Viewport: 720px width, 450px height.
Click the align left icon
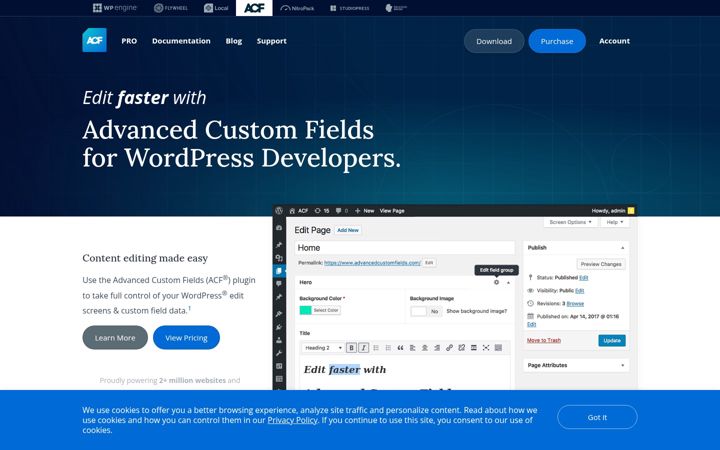click(412, 348)
